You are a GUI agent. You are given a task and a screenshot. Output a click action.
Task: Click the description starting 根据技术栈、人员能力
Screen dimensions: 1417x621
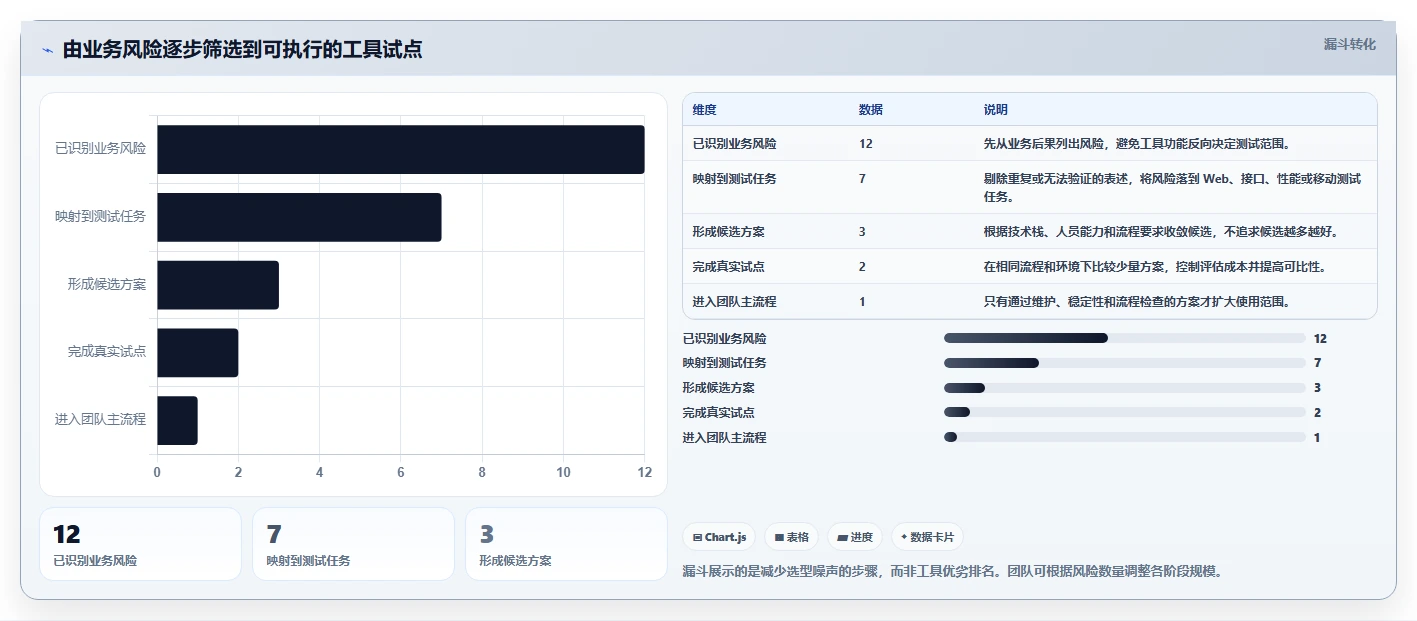pos(1161,232)
